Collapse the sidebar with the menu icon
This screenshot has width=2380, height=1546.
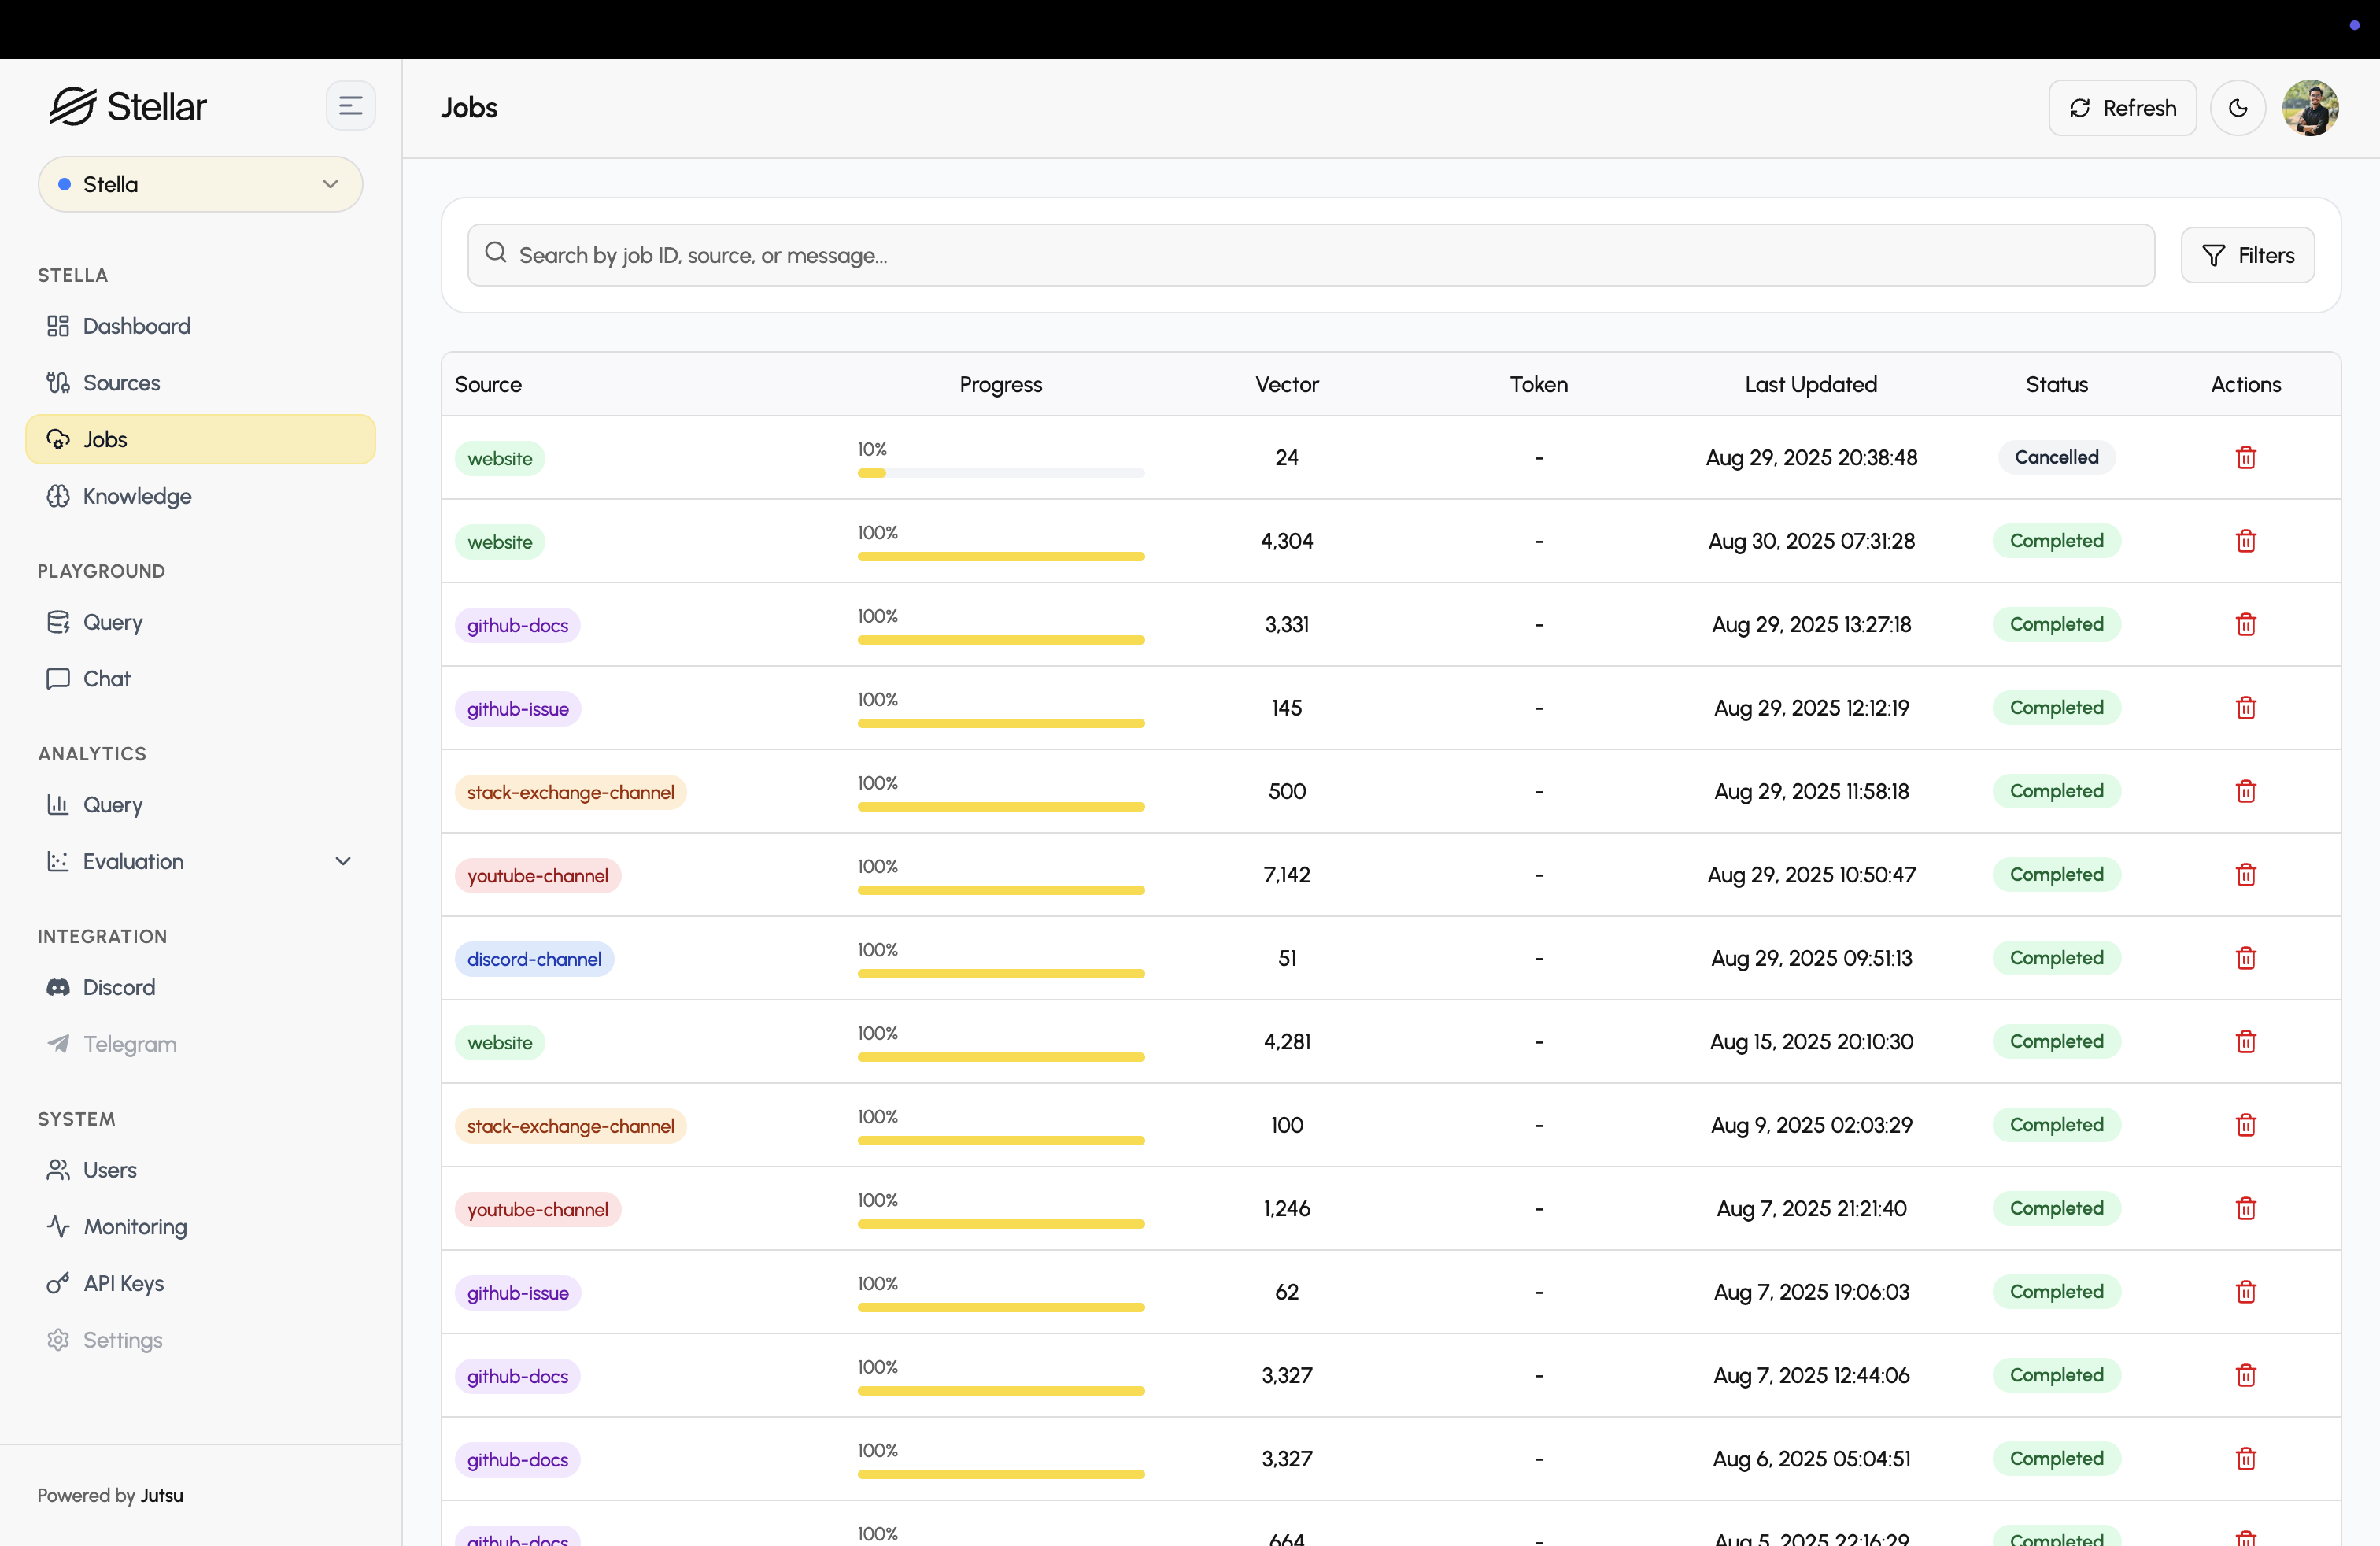click(x=350, y=106)
